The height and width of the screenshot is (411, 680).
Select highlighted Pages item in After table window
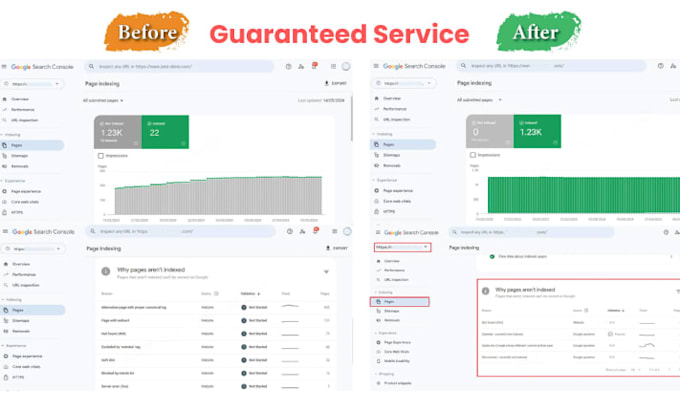click(x=399, y=302)
